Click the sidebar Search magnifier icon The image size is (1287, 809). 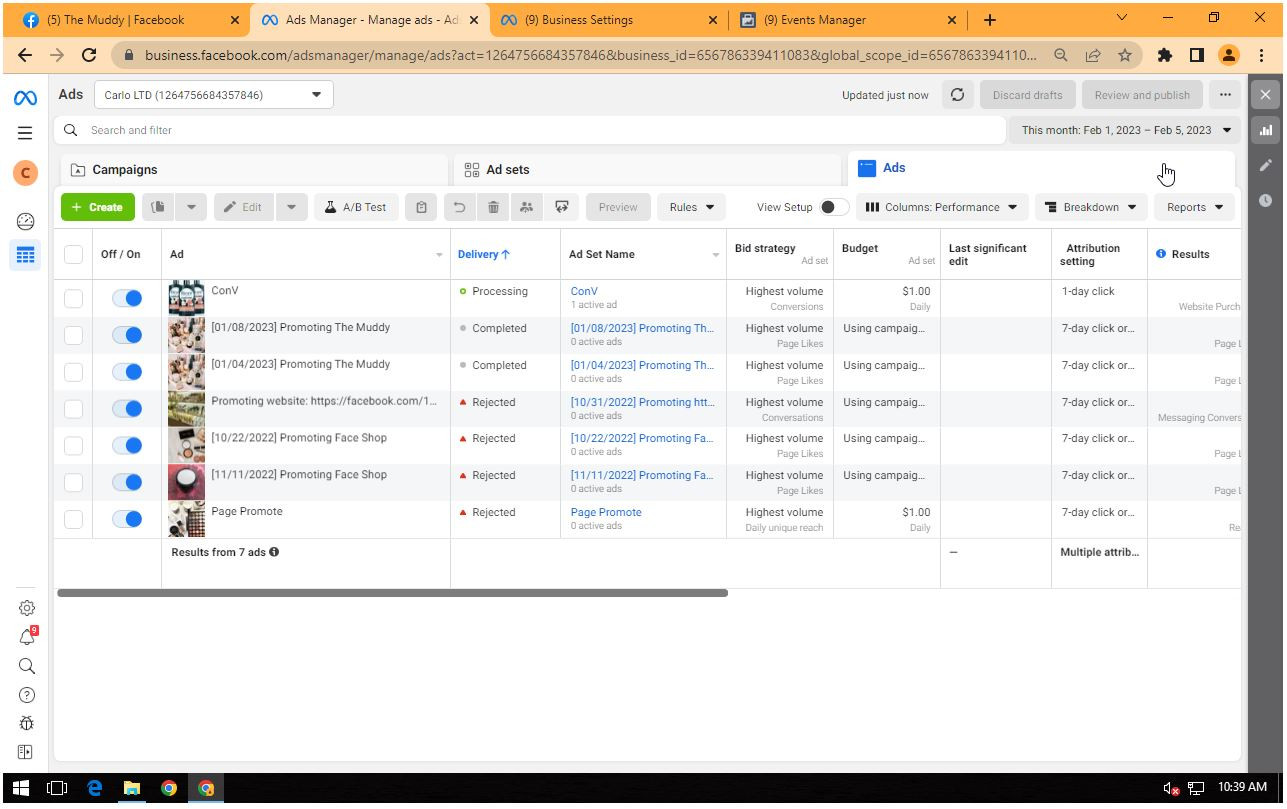click(x=27, y=666)
